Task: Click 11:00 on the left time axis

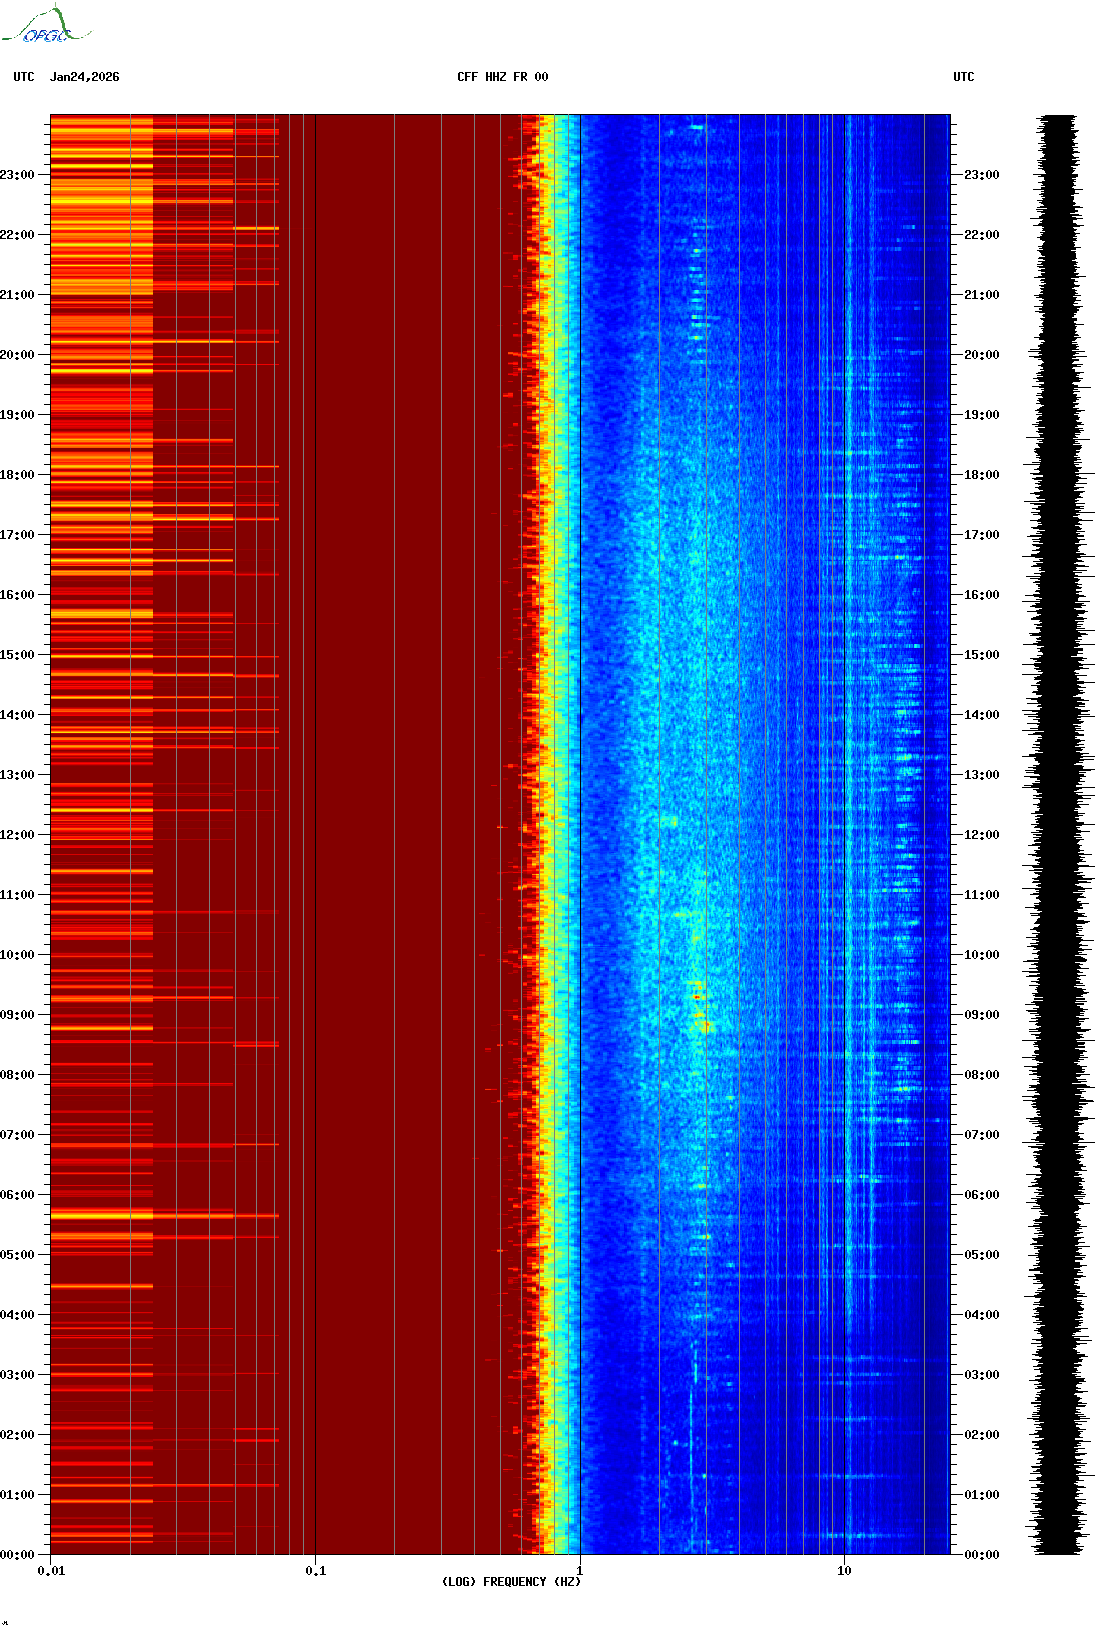Action: pyautogui.click(x=17, y=895)
